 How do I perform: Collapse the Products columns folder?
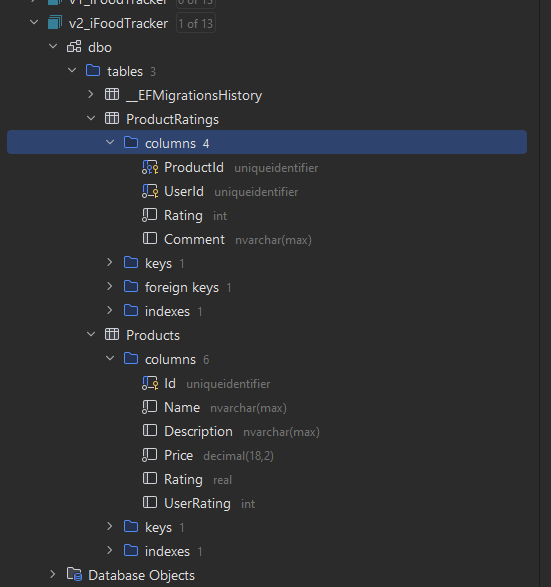110,359
